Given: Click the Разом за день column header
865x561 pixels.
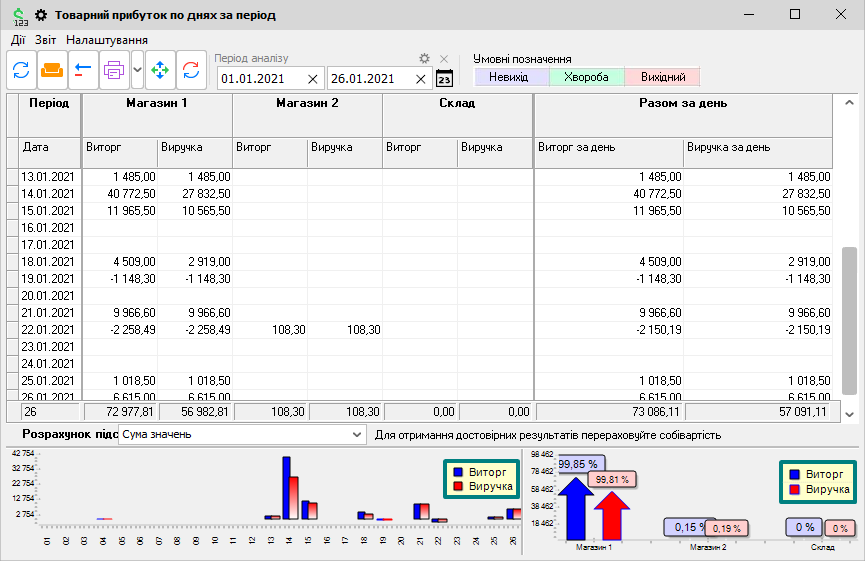Looking at the screenshot, I should pyautogui.click(x=683, y=103).
